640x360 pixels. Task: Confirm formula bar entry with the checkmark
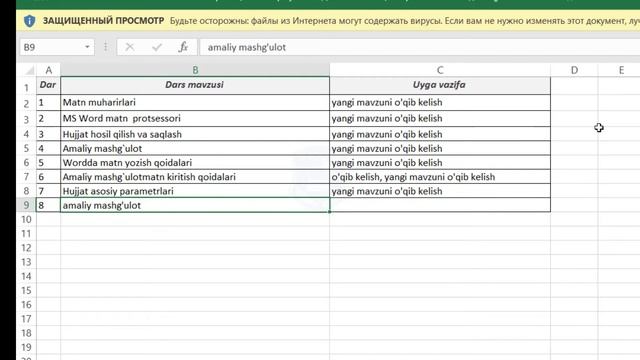(157, 47)
